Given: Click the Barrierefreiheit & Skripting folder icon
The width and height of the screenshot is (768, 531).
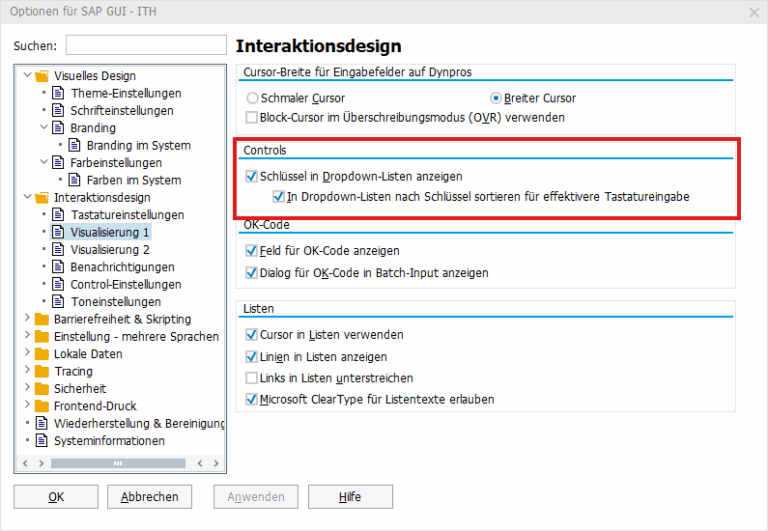Looking at the screenshot, I should [x=42, y=319].
